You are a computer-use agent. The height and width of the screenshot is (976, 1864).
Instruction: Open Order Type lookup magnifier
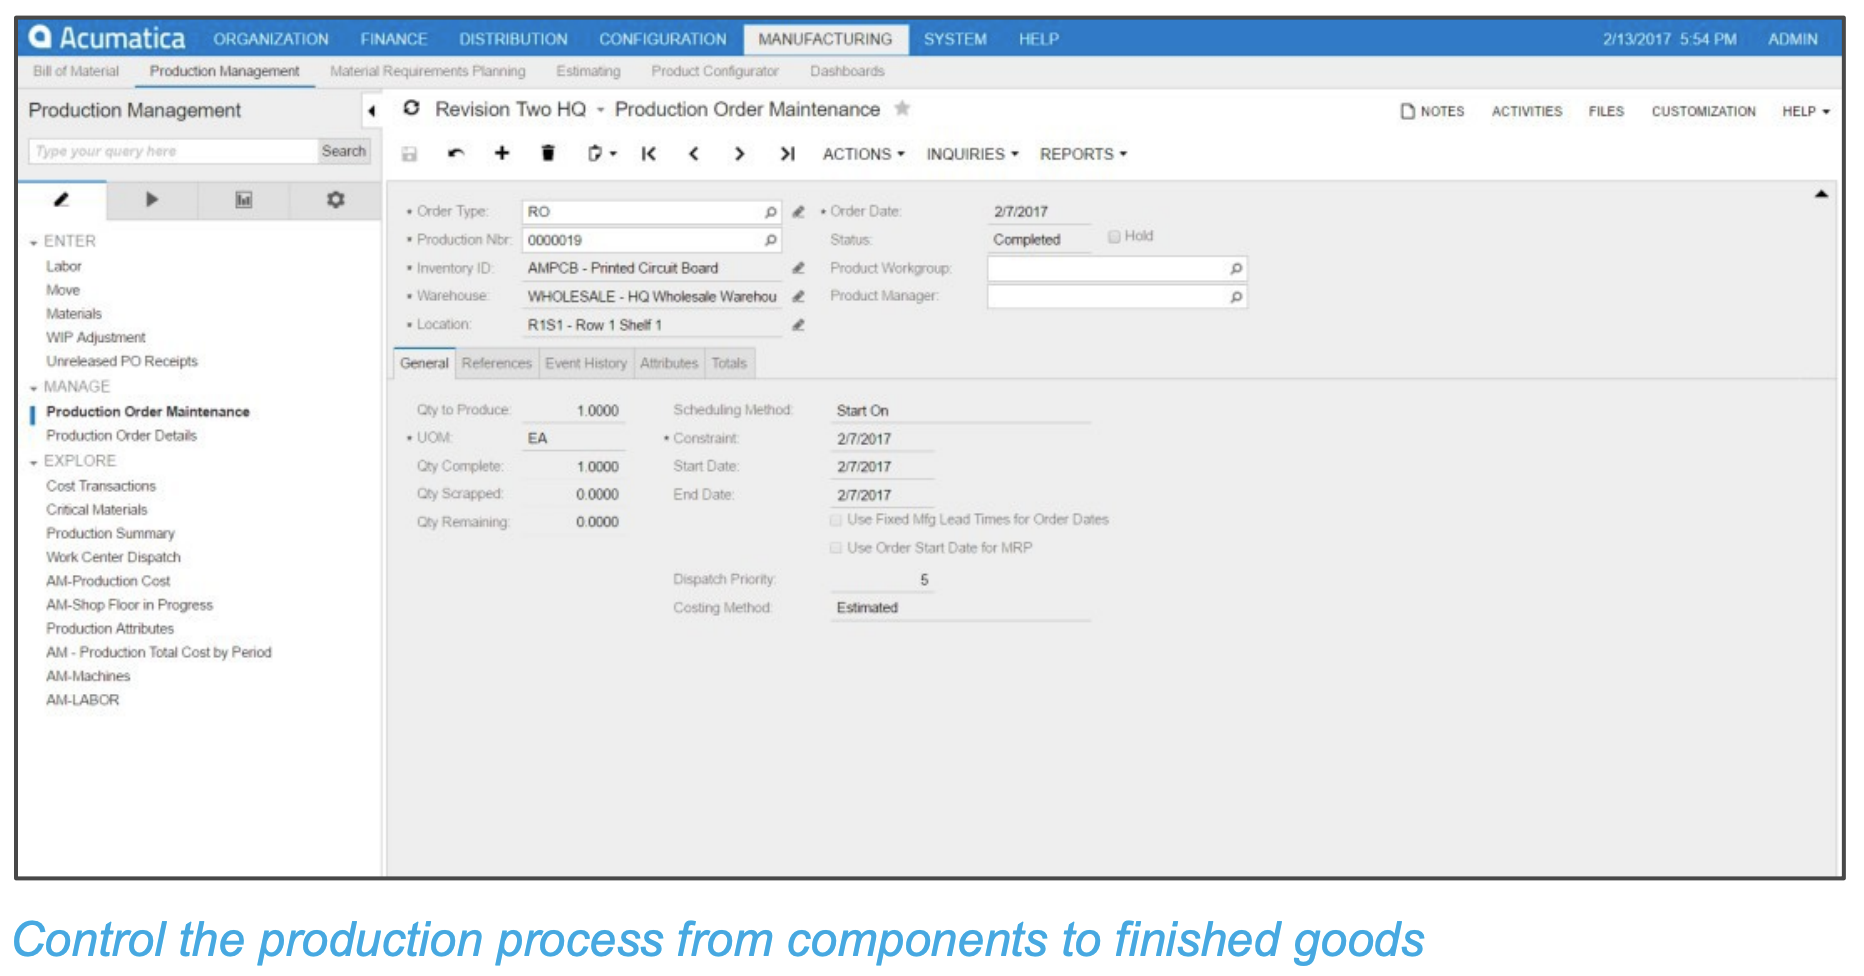click(x=770, y=212)
